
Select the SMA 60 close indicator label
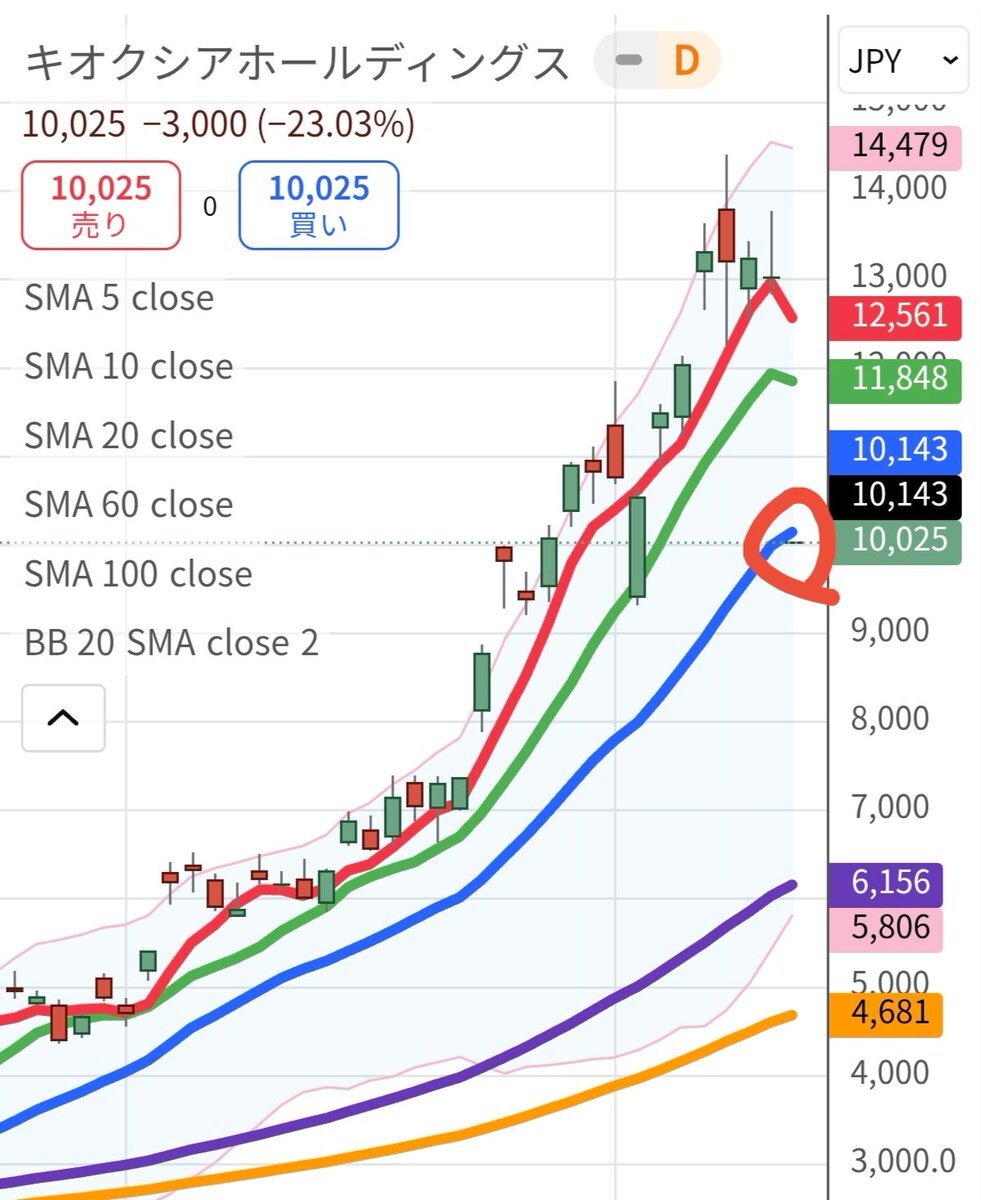point(129,505)
